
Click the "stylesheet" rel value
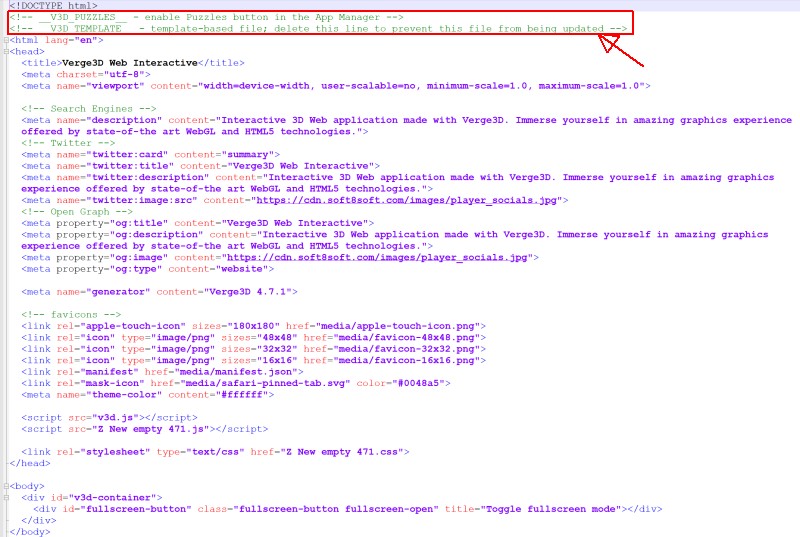pyautogui.click(x=115, y=452)
